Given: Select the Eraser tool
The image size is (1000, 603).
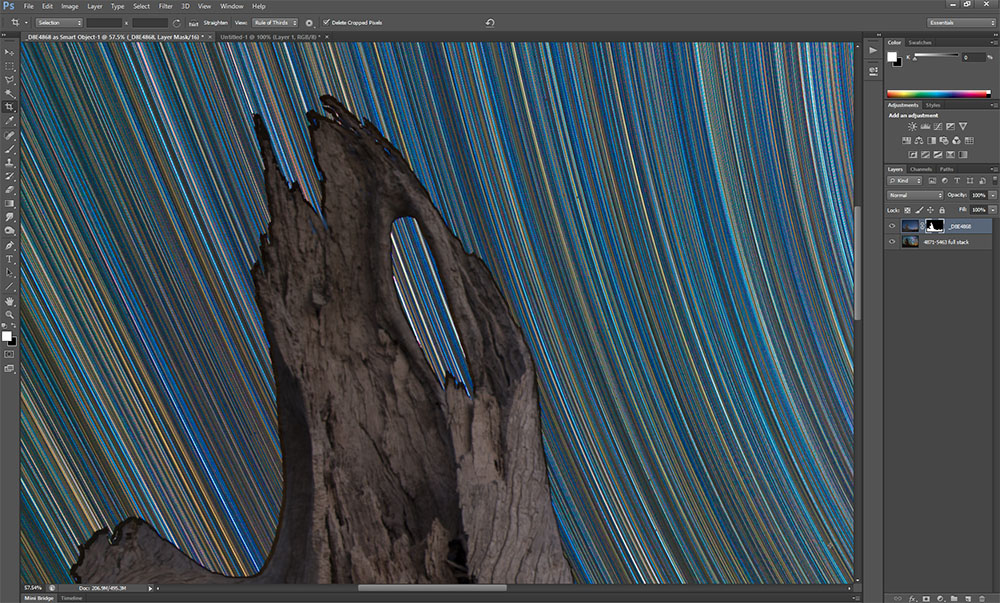Looking at the screenshot, I should [x=9, y=190].
